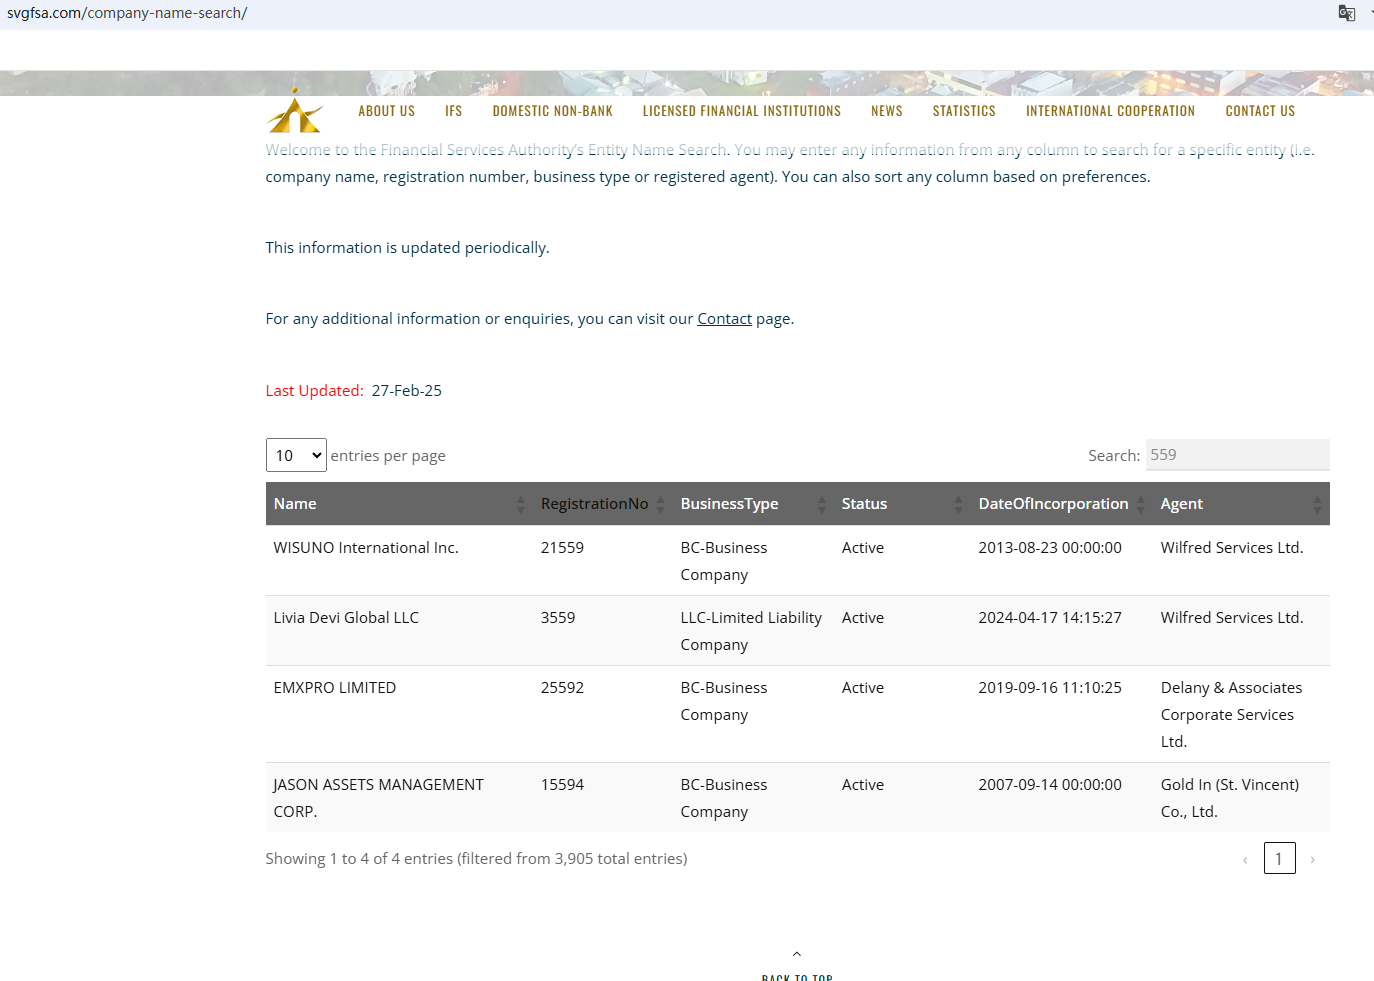Click Wilfred Services Ltd. in Livia Devi row

(1232, 618)
